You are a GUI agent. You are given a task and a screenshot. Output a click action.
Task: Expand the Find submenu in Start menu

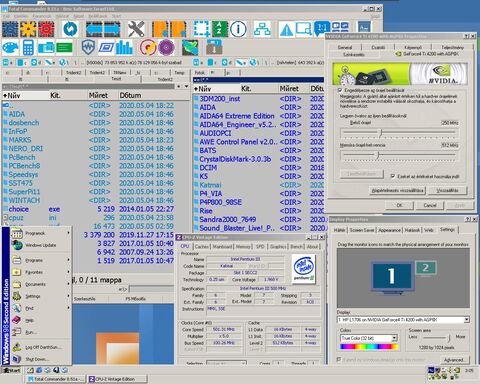(41, 308)
